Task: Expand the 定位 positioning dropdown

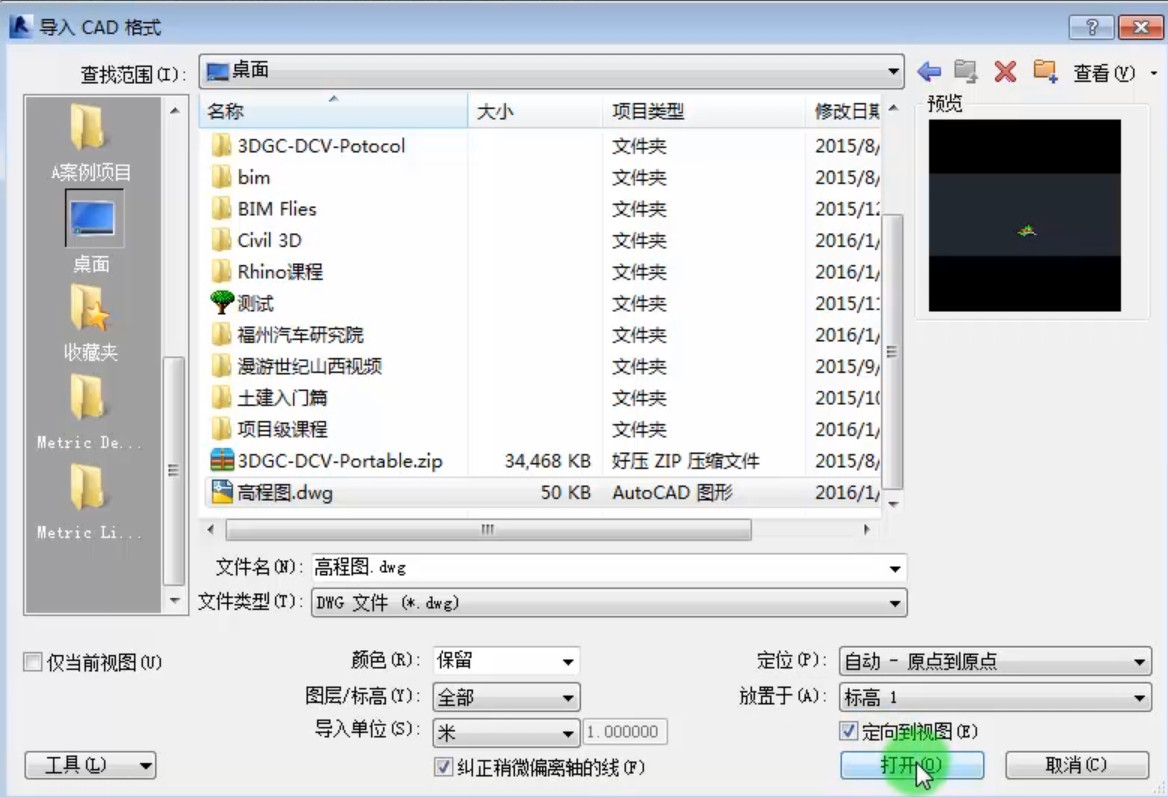Action: coord(995,661)
